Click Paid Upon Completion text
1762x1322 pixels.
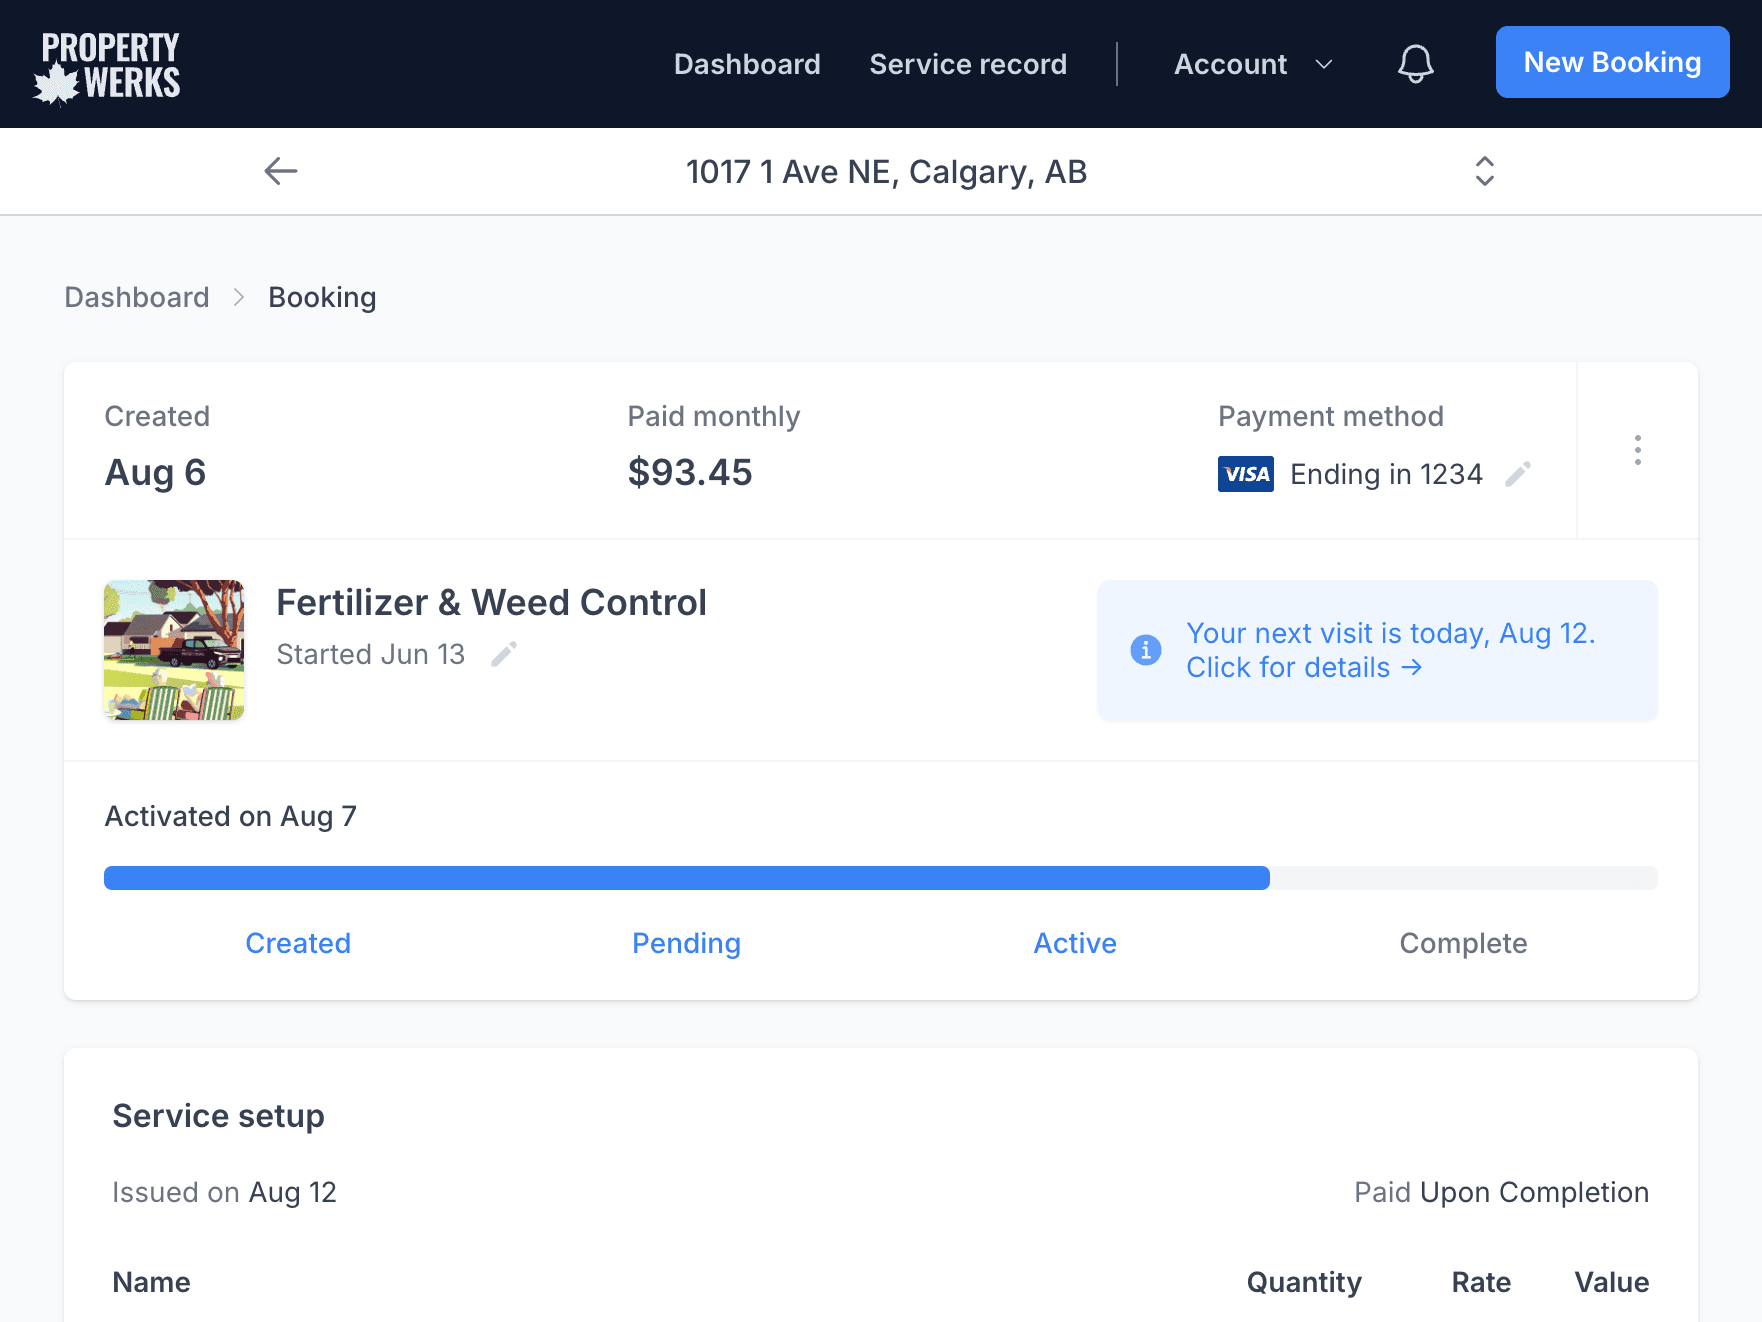[x=1501, y=1192]
